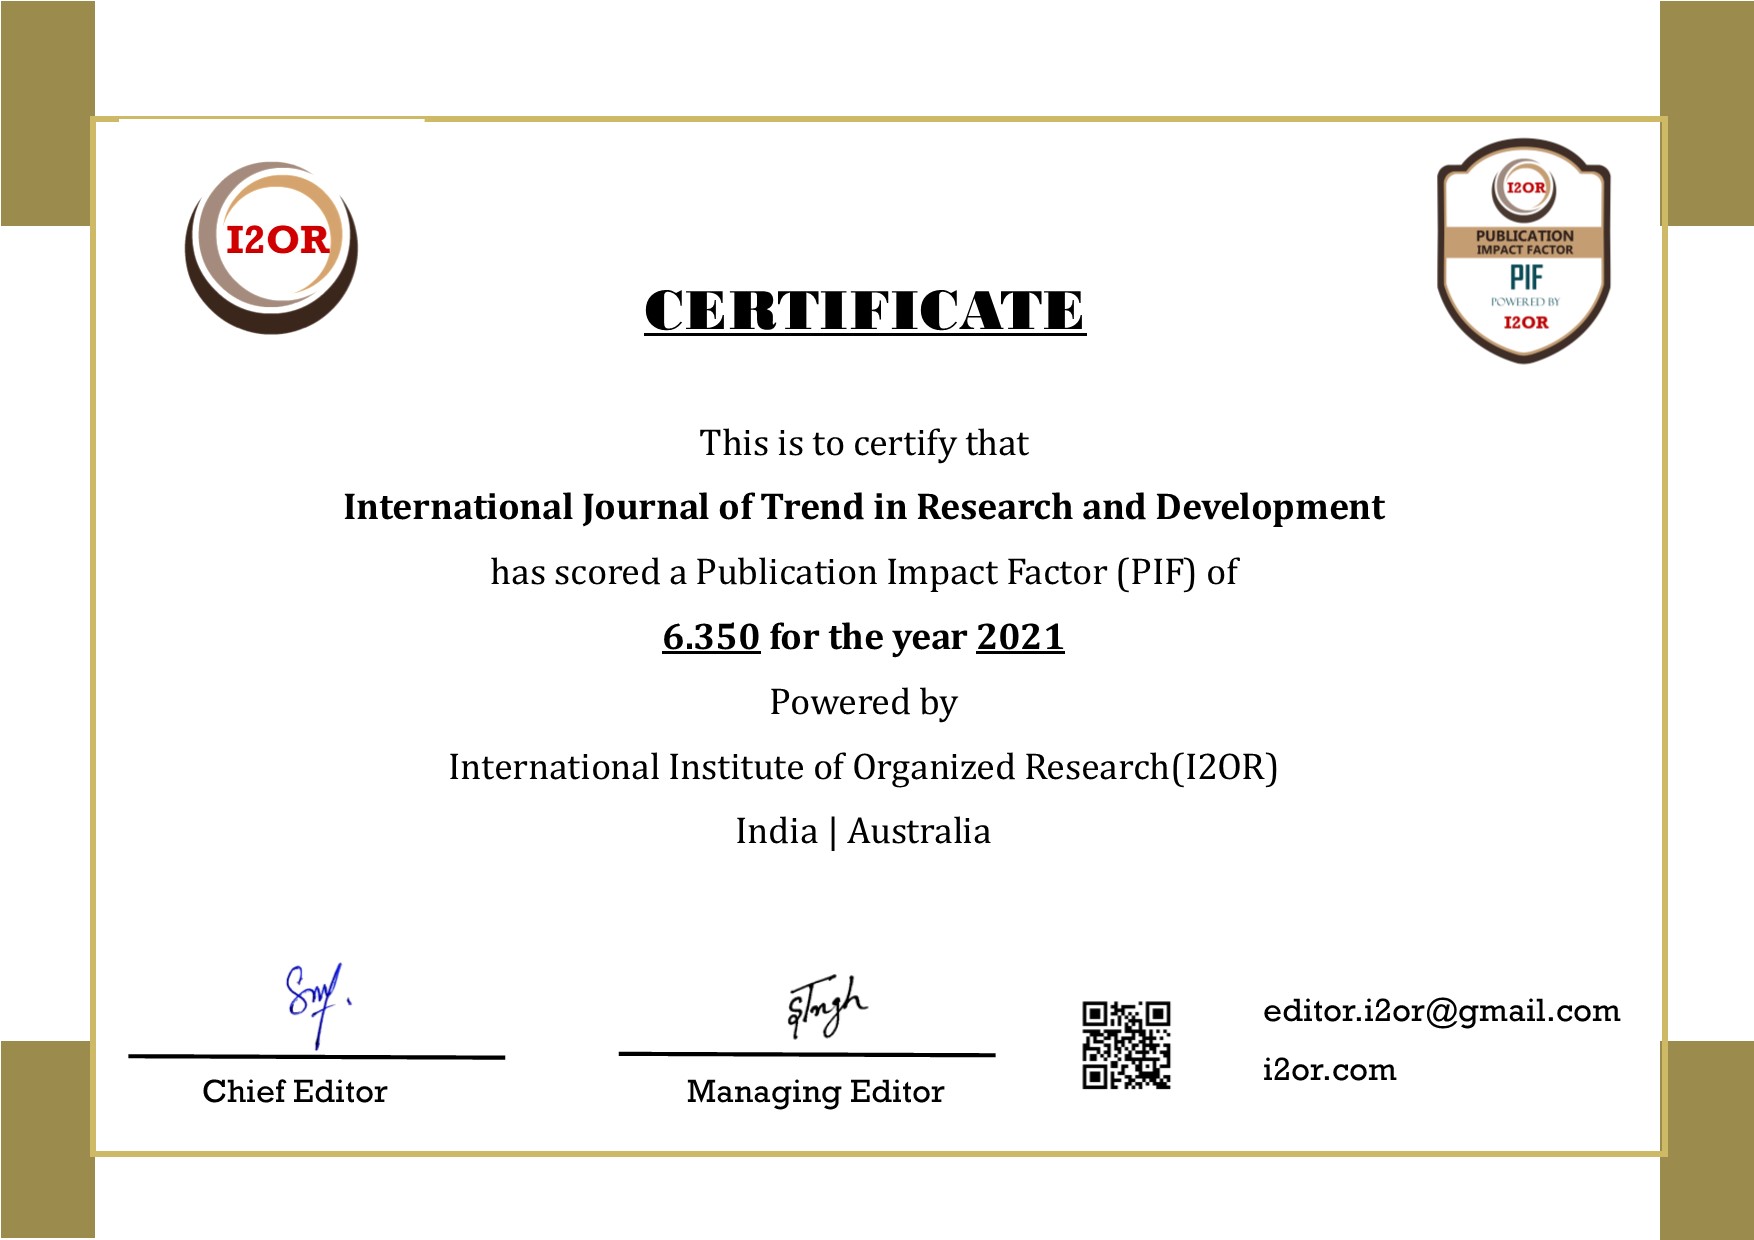Click the text 'This is to certify that'
This screenshot has width=1754, height=1240.
coord(864,443)
